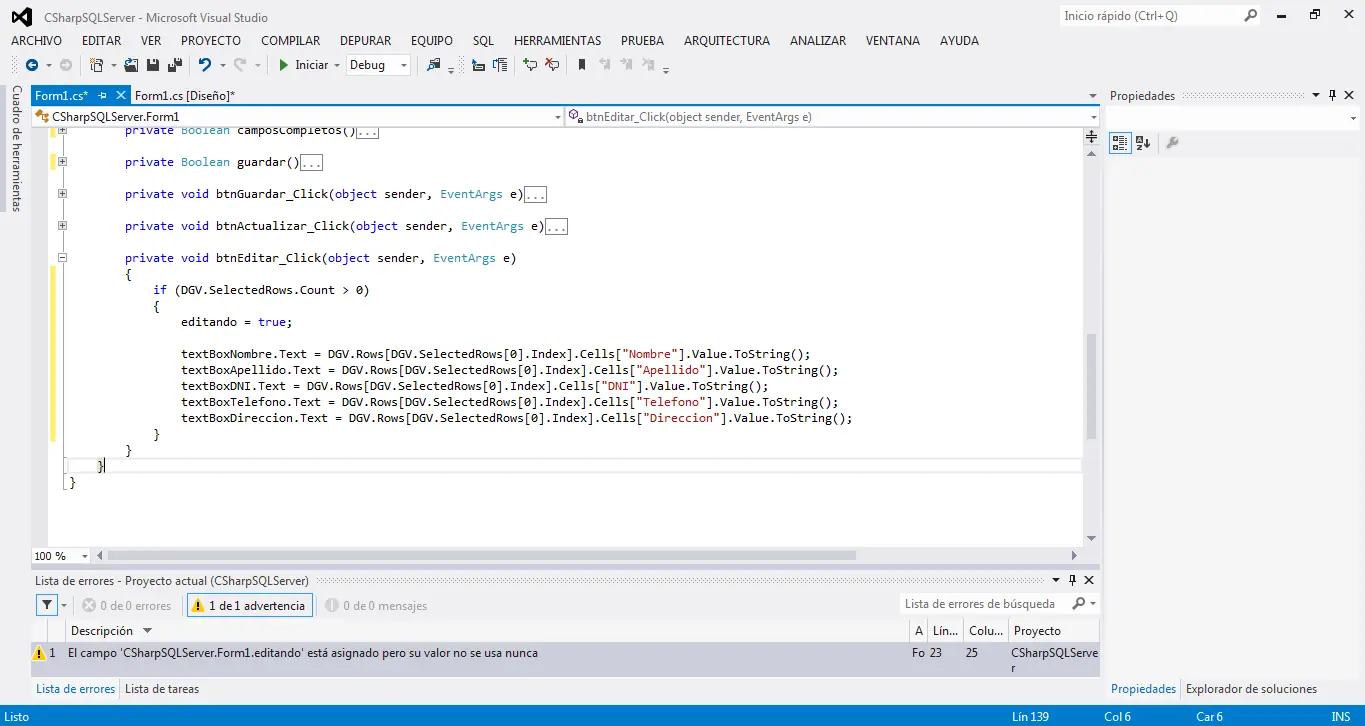Undo the last edit with the toolbar arrow
Viewport: 1365px width, 726px height.
coord(205,65)
